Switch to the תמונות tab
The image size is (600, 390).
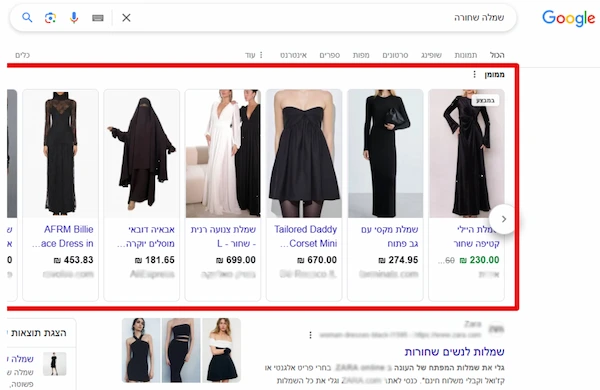(466, 55)
